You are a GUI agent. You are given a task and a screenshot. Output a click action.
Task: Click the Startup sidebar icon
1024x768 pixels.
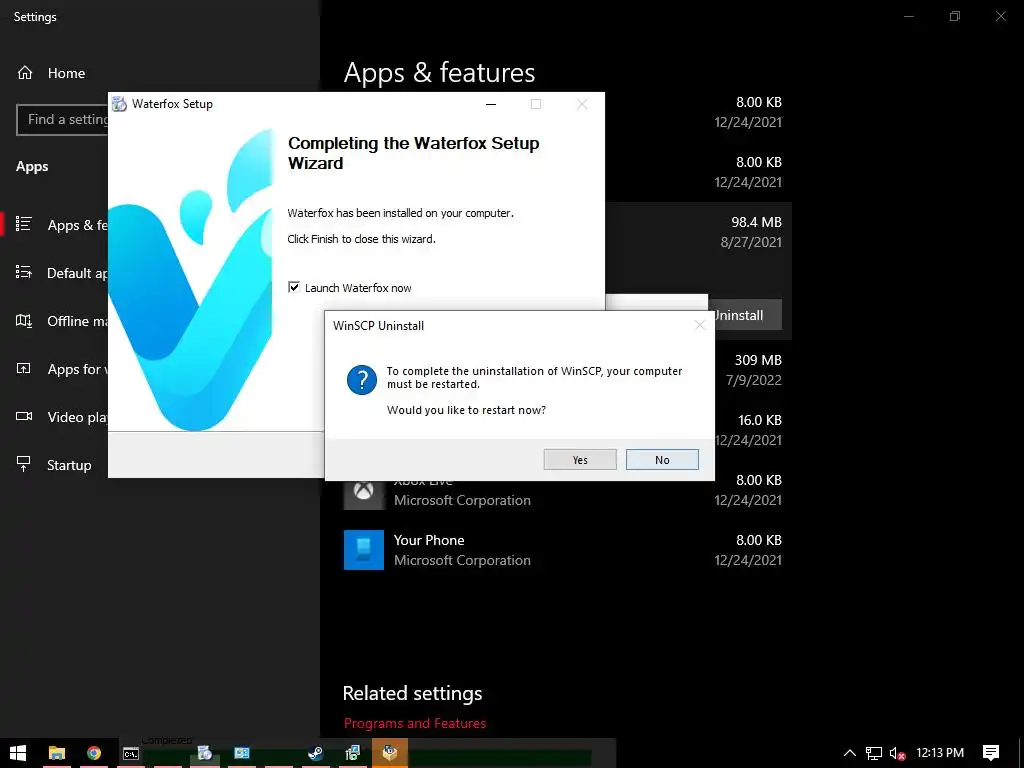pos(24,464)
